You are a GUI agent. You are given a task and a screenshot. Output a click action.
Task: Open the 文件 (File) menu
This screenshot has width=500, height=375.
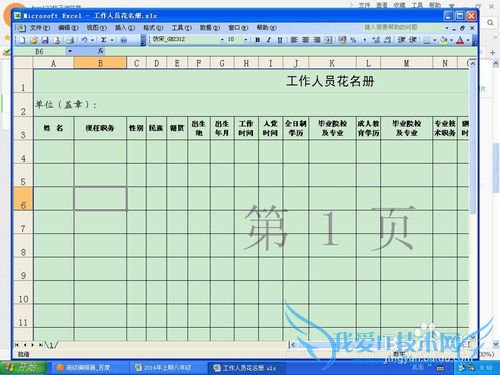[40, 28]
